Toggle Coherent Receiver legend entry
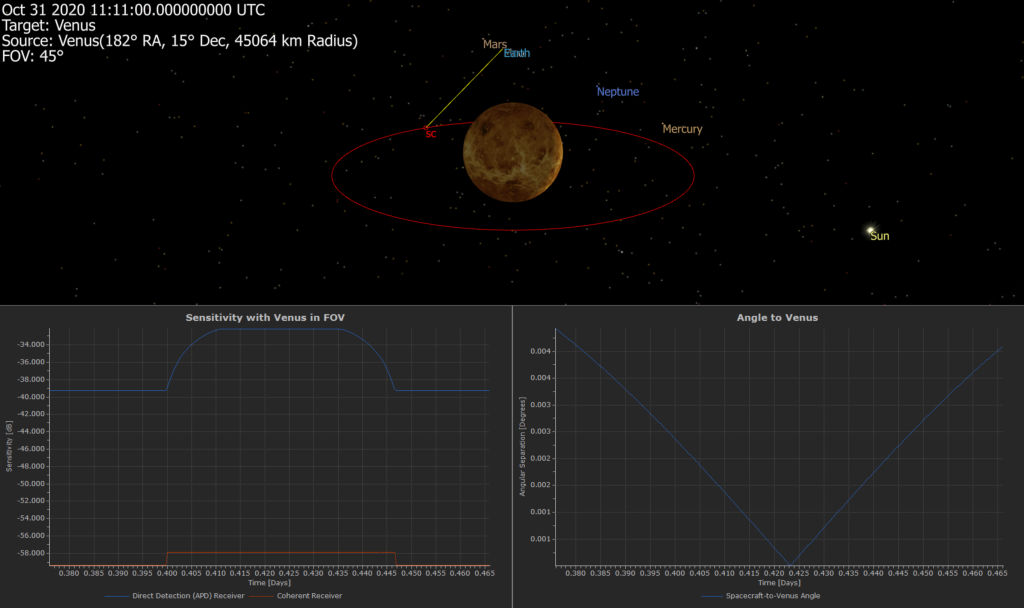This screenshot has width=1024, height=608. [x=310, y=595]
